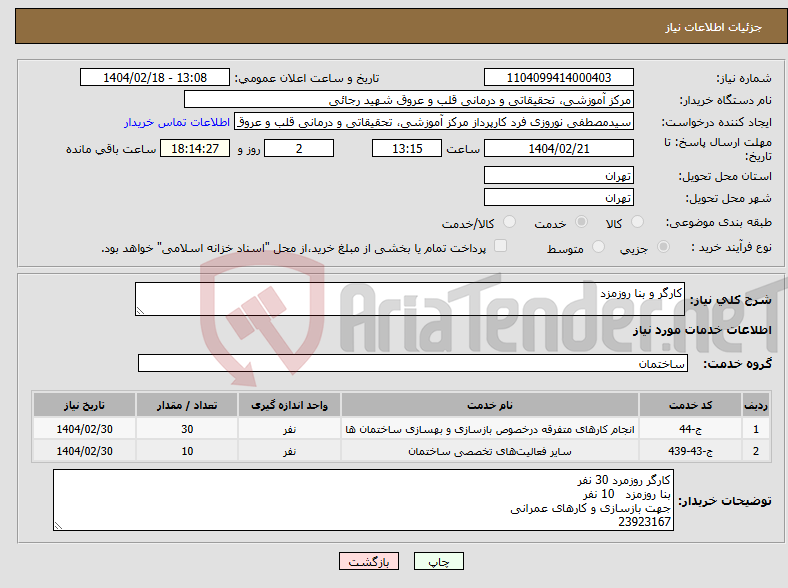
Task: Click the نفر unit cell in row 1
Action: pos(289,429)
